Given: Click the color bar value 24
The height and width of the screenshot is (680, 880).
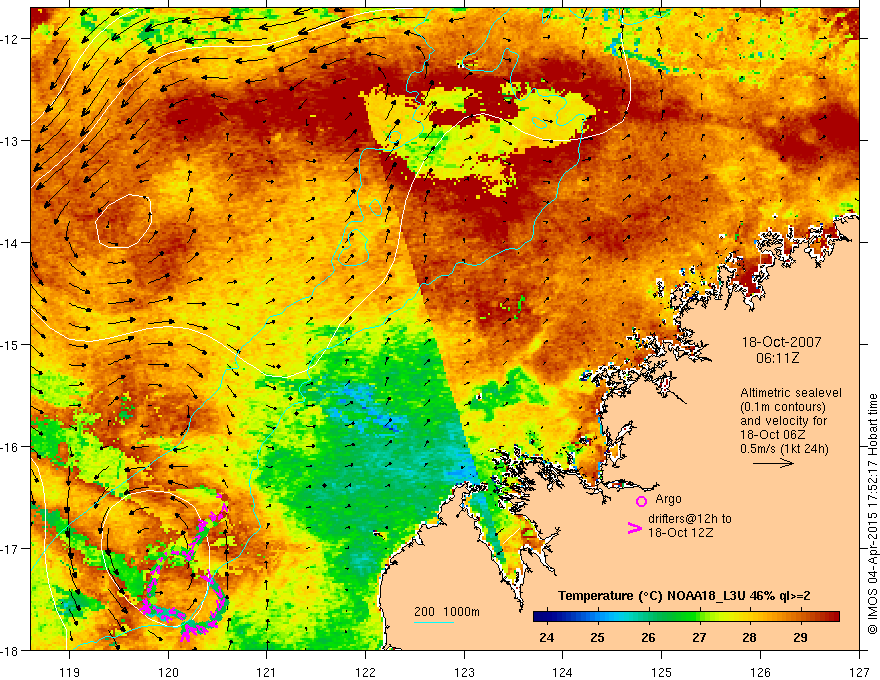Looking at the screenshot, I should tap(547, 637).
